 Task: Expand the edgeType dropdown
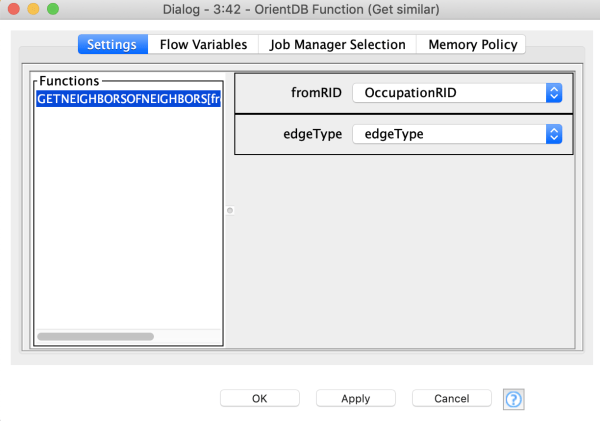click(x=457, y=134)
